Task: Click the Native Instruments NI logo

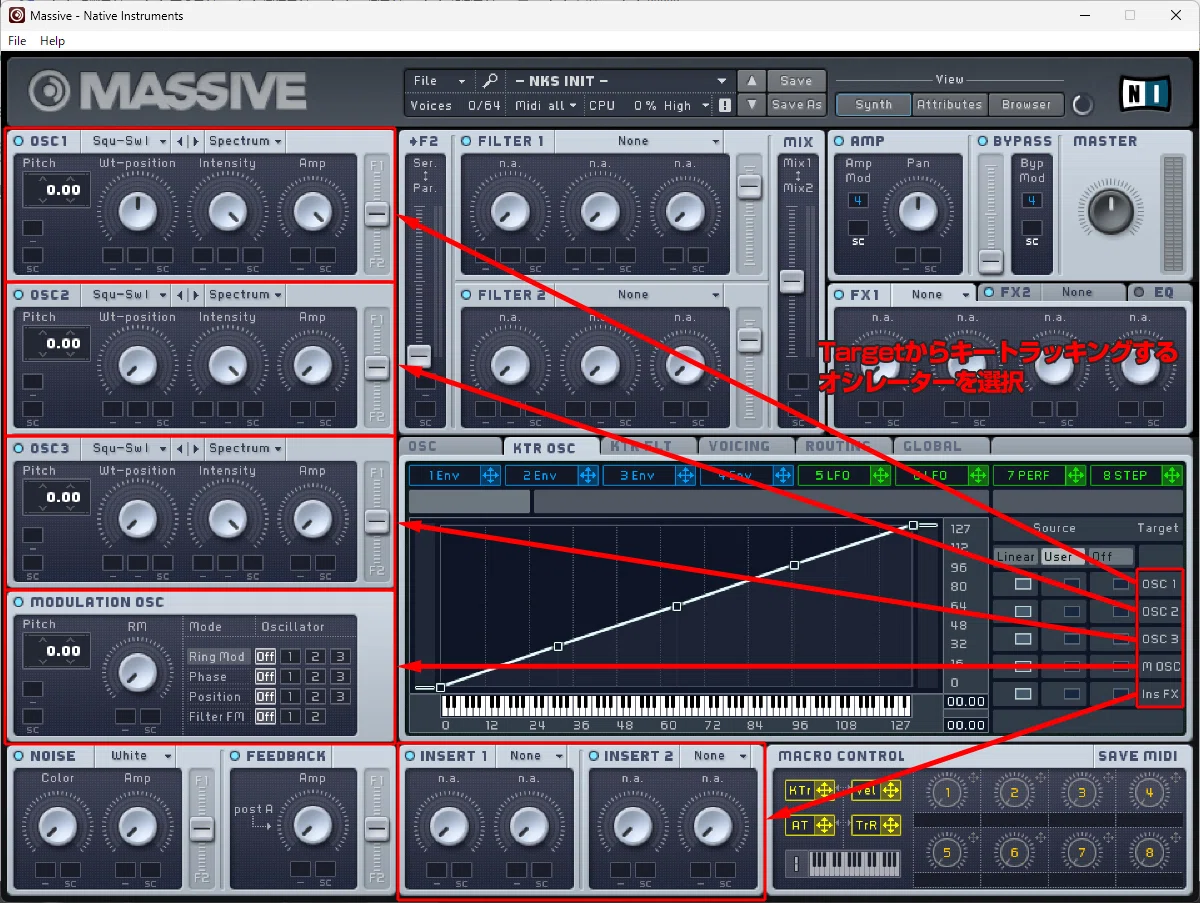Action: point(1146,94)
